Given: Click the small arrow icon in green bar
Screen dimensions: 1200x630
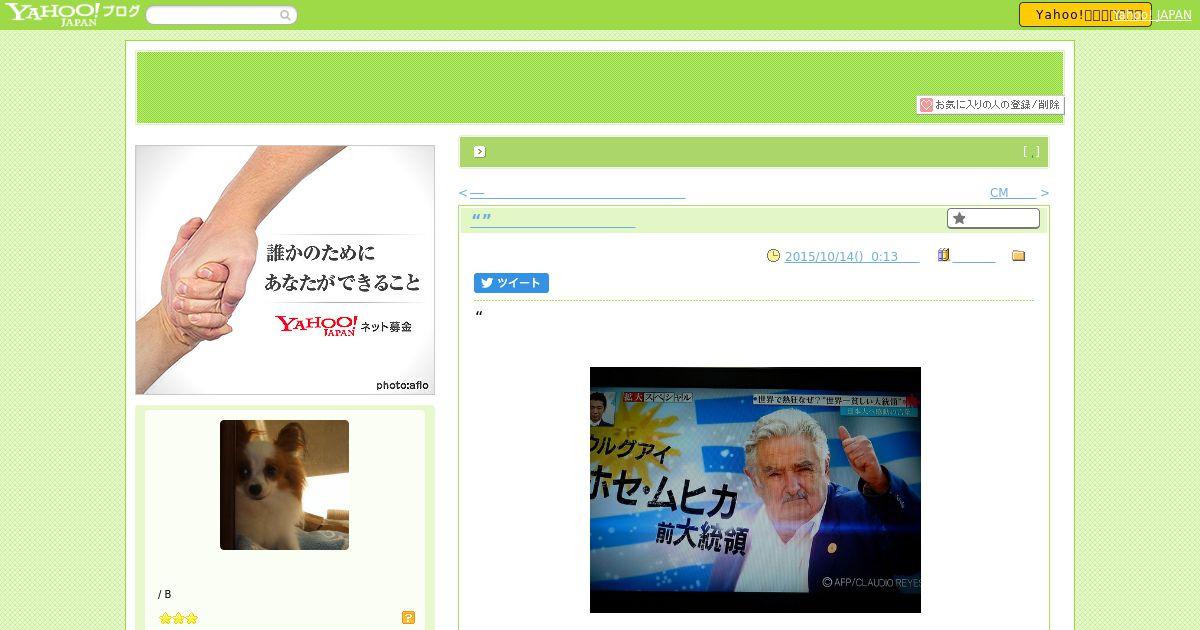Looking at the screenshot, I should pyautogui.click(x=480, y=152).
